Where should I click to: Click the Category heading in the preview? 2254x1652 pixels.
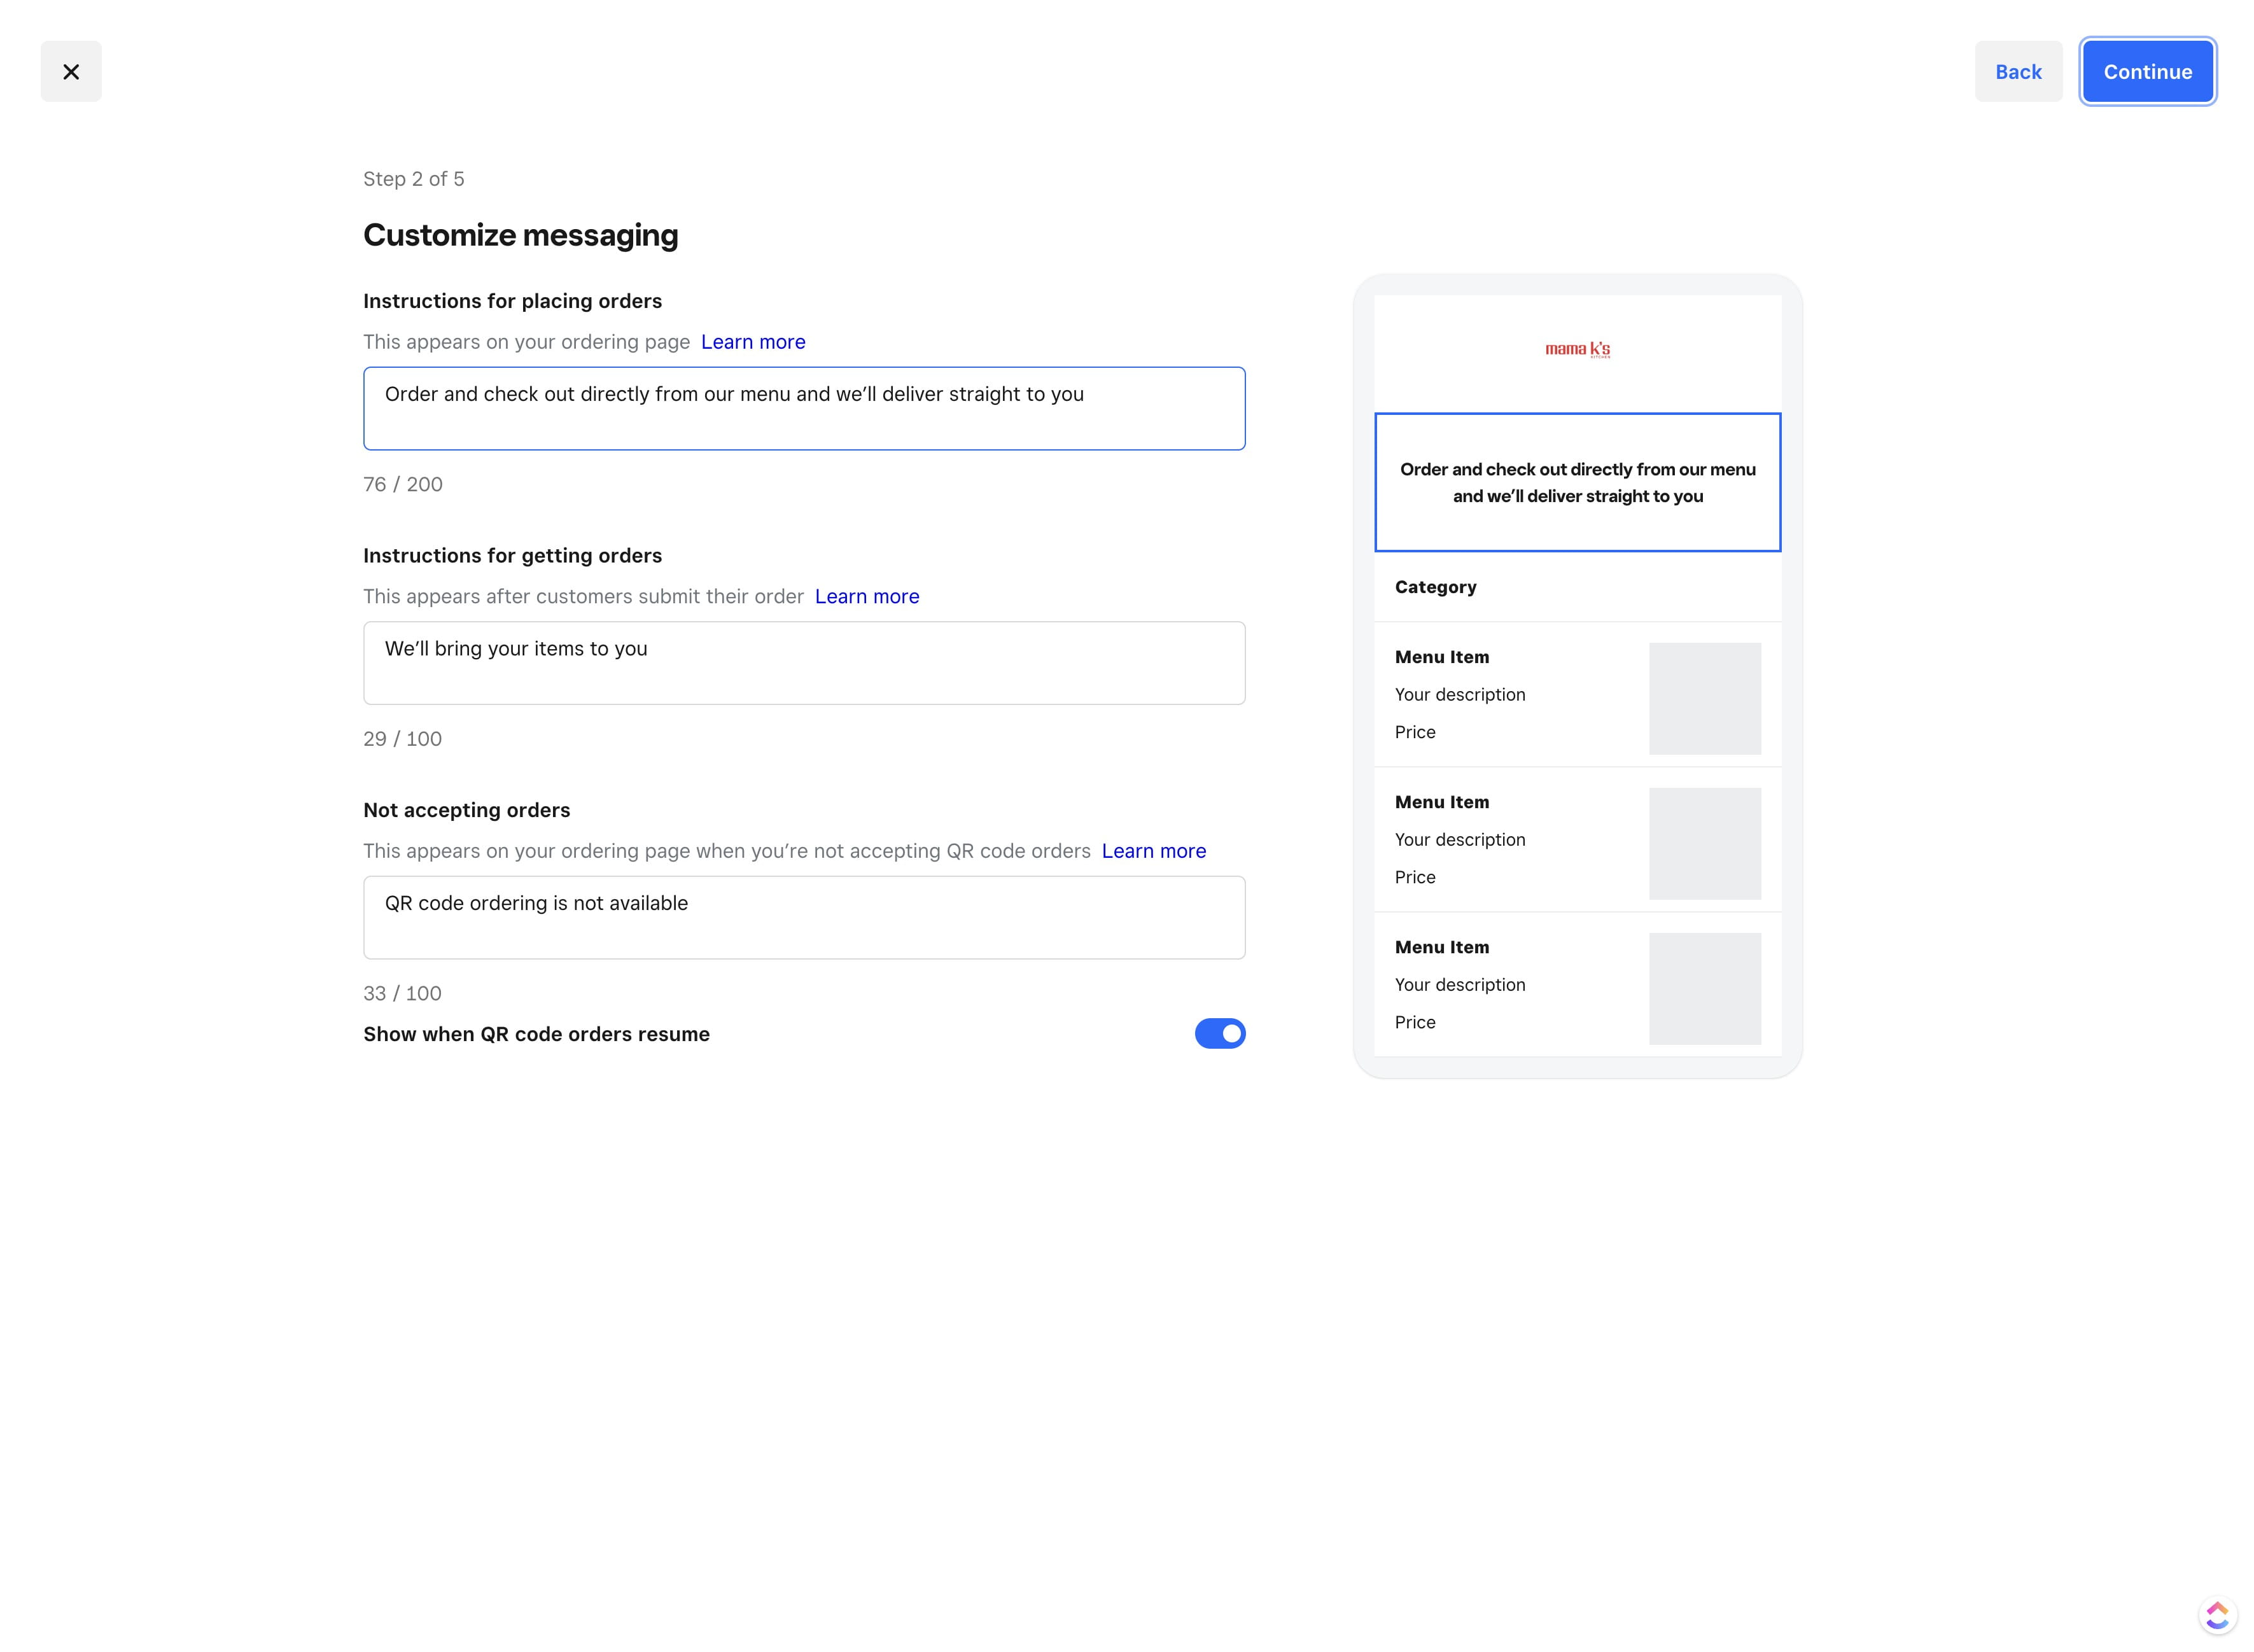(1435, 587)
